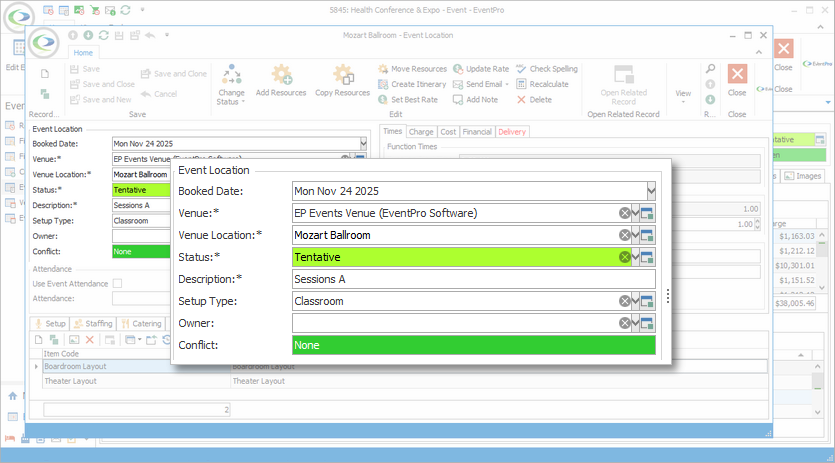Viewport: 835px width, 463px height.
Task: Click Recalculate in the ribbon
Action: point(542,84)
